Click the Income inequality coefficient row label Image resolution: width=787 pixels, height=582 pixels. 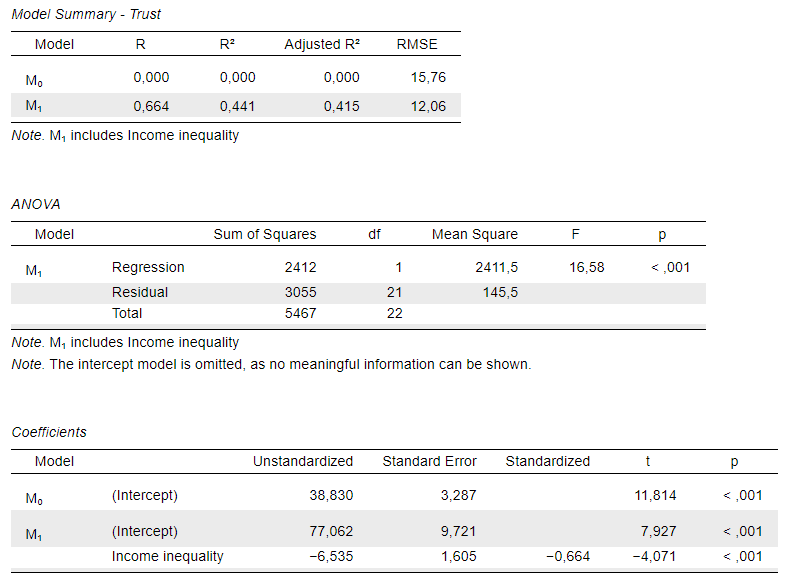[168, 556]
